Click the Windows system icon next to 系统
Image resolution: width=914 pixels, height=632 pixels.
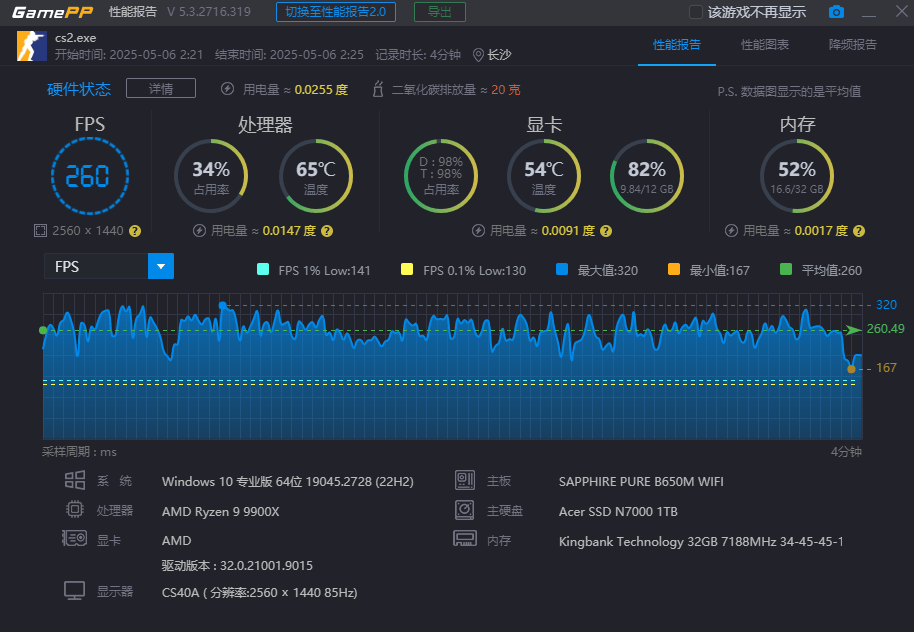pos(75,480)
